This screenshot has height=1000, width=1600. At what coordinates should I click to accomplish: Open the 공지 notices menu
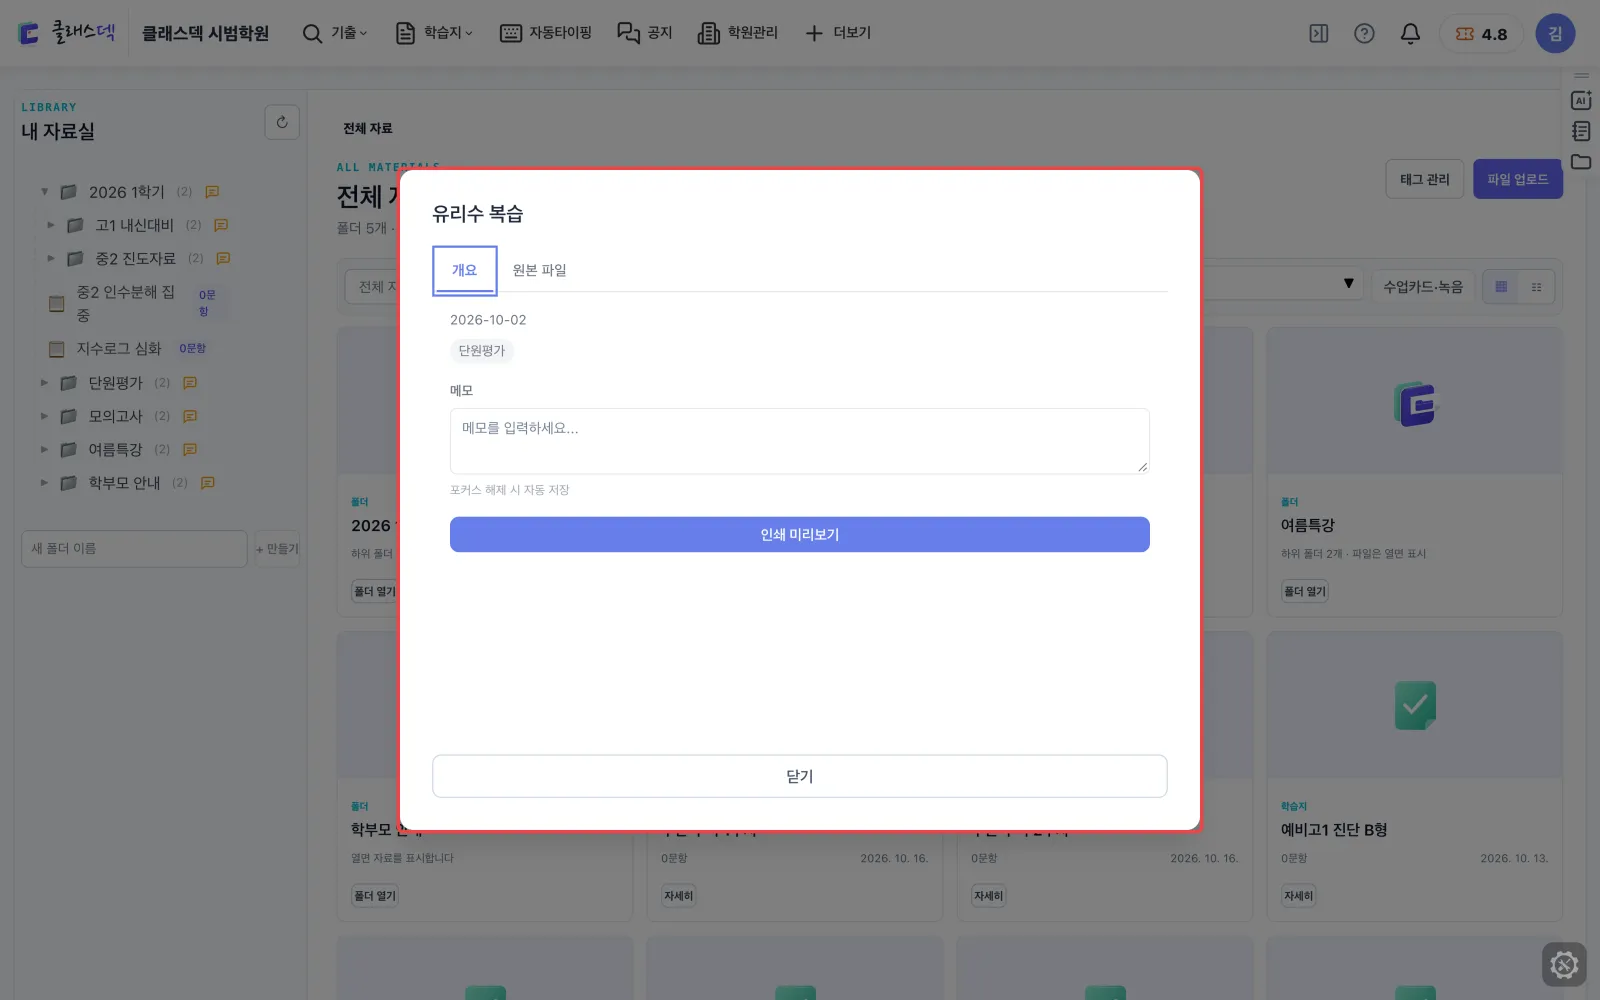[x=645, y=33]
